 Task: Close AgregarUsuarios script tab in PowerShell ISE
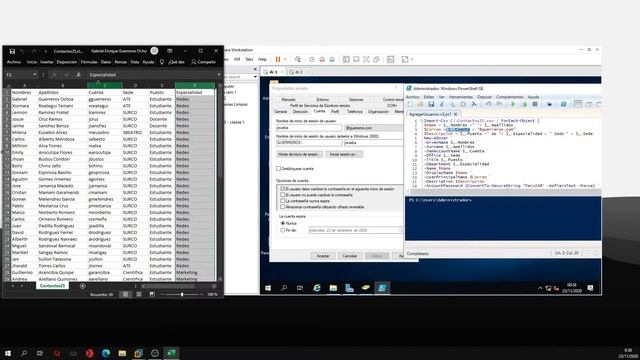(x=456, y=114)
